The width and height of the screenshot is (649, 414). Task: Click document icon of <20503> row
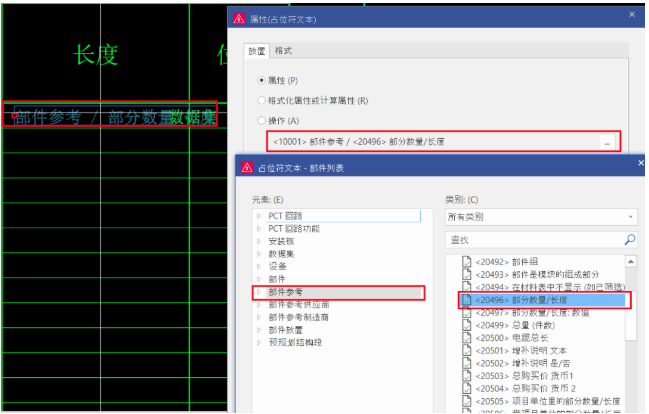click(466, 376)
